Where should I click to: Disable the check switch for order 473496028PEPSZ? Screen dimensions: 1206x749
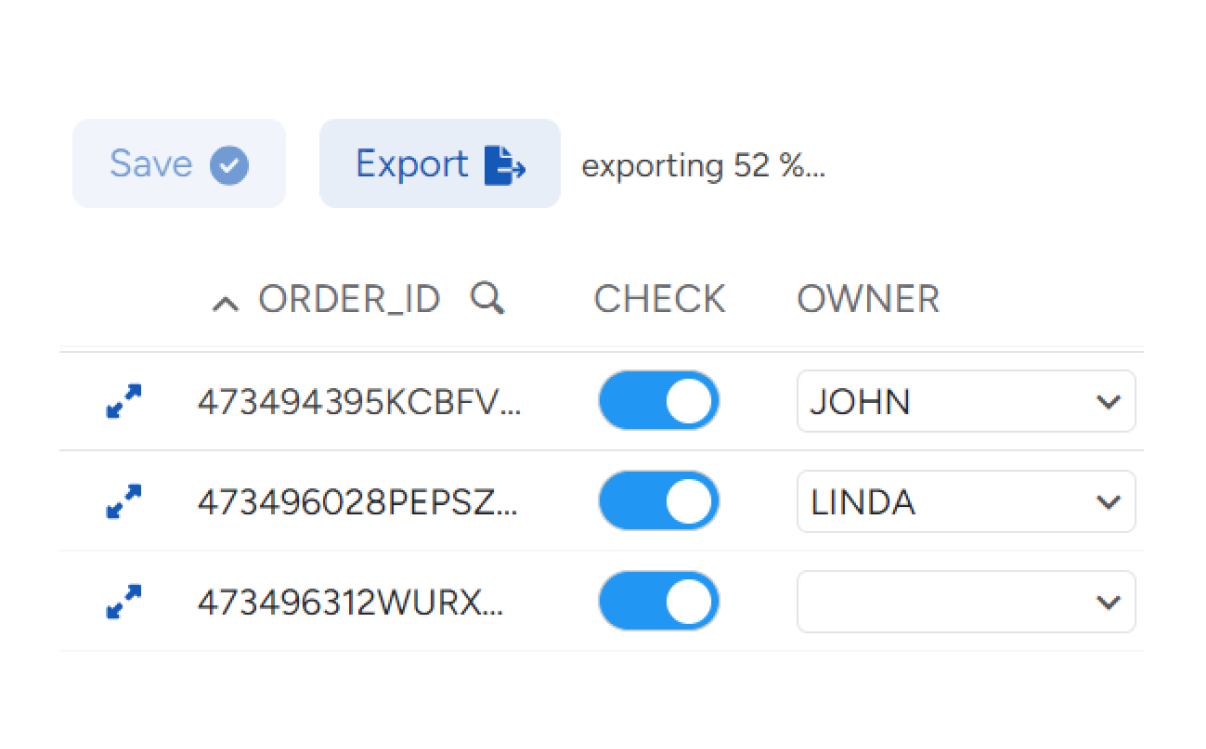point(658,501)
